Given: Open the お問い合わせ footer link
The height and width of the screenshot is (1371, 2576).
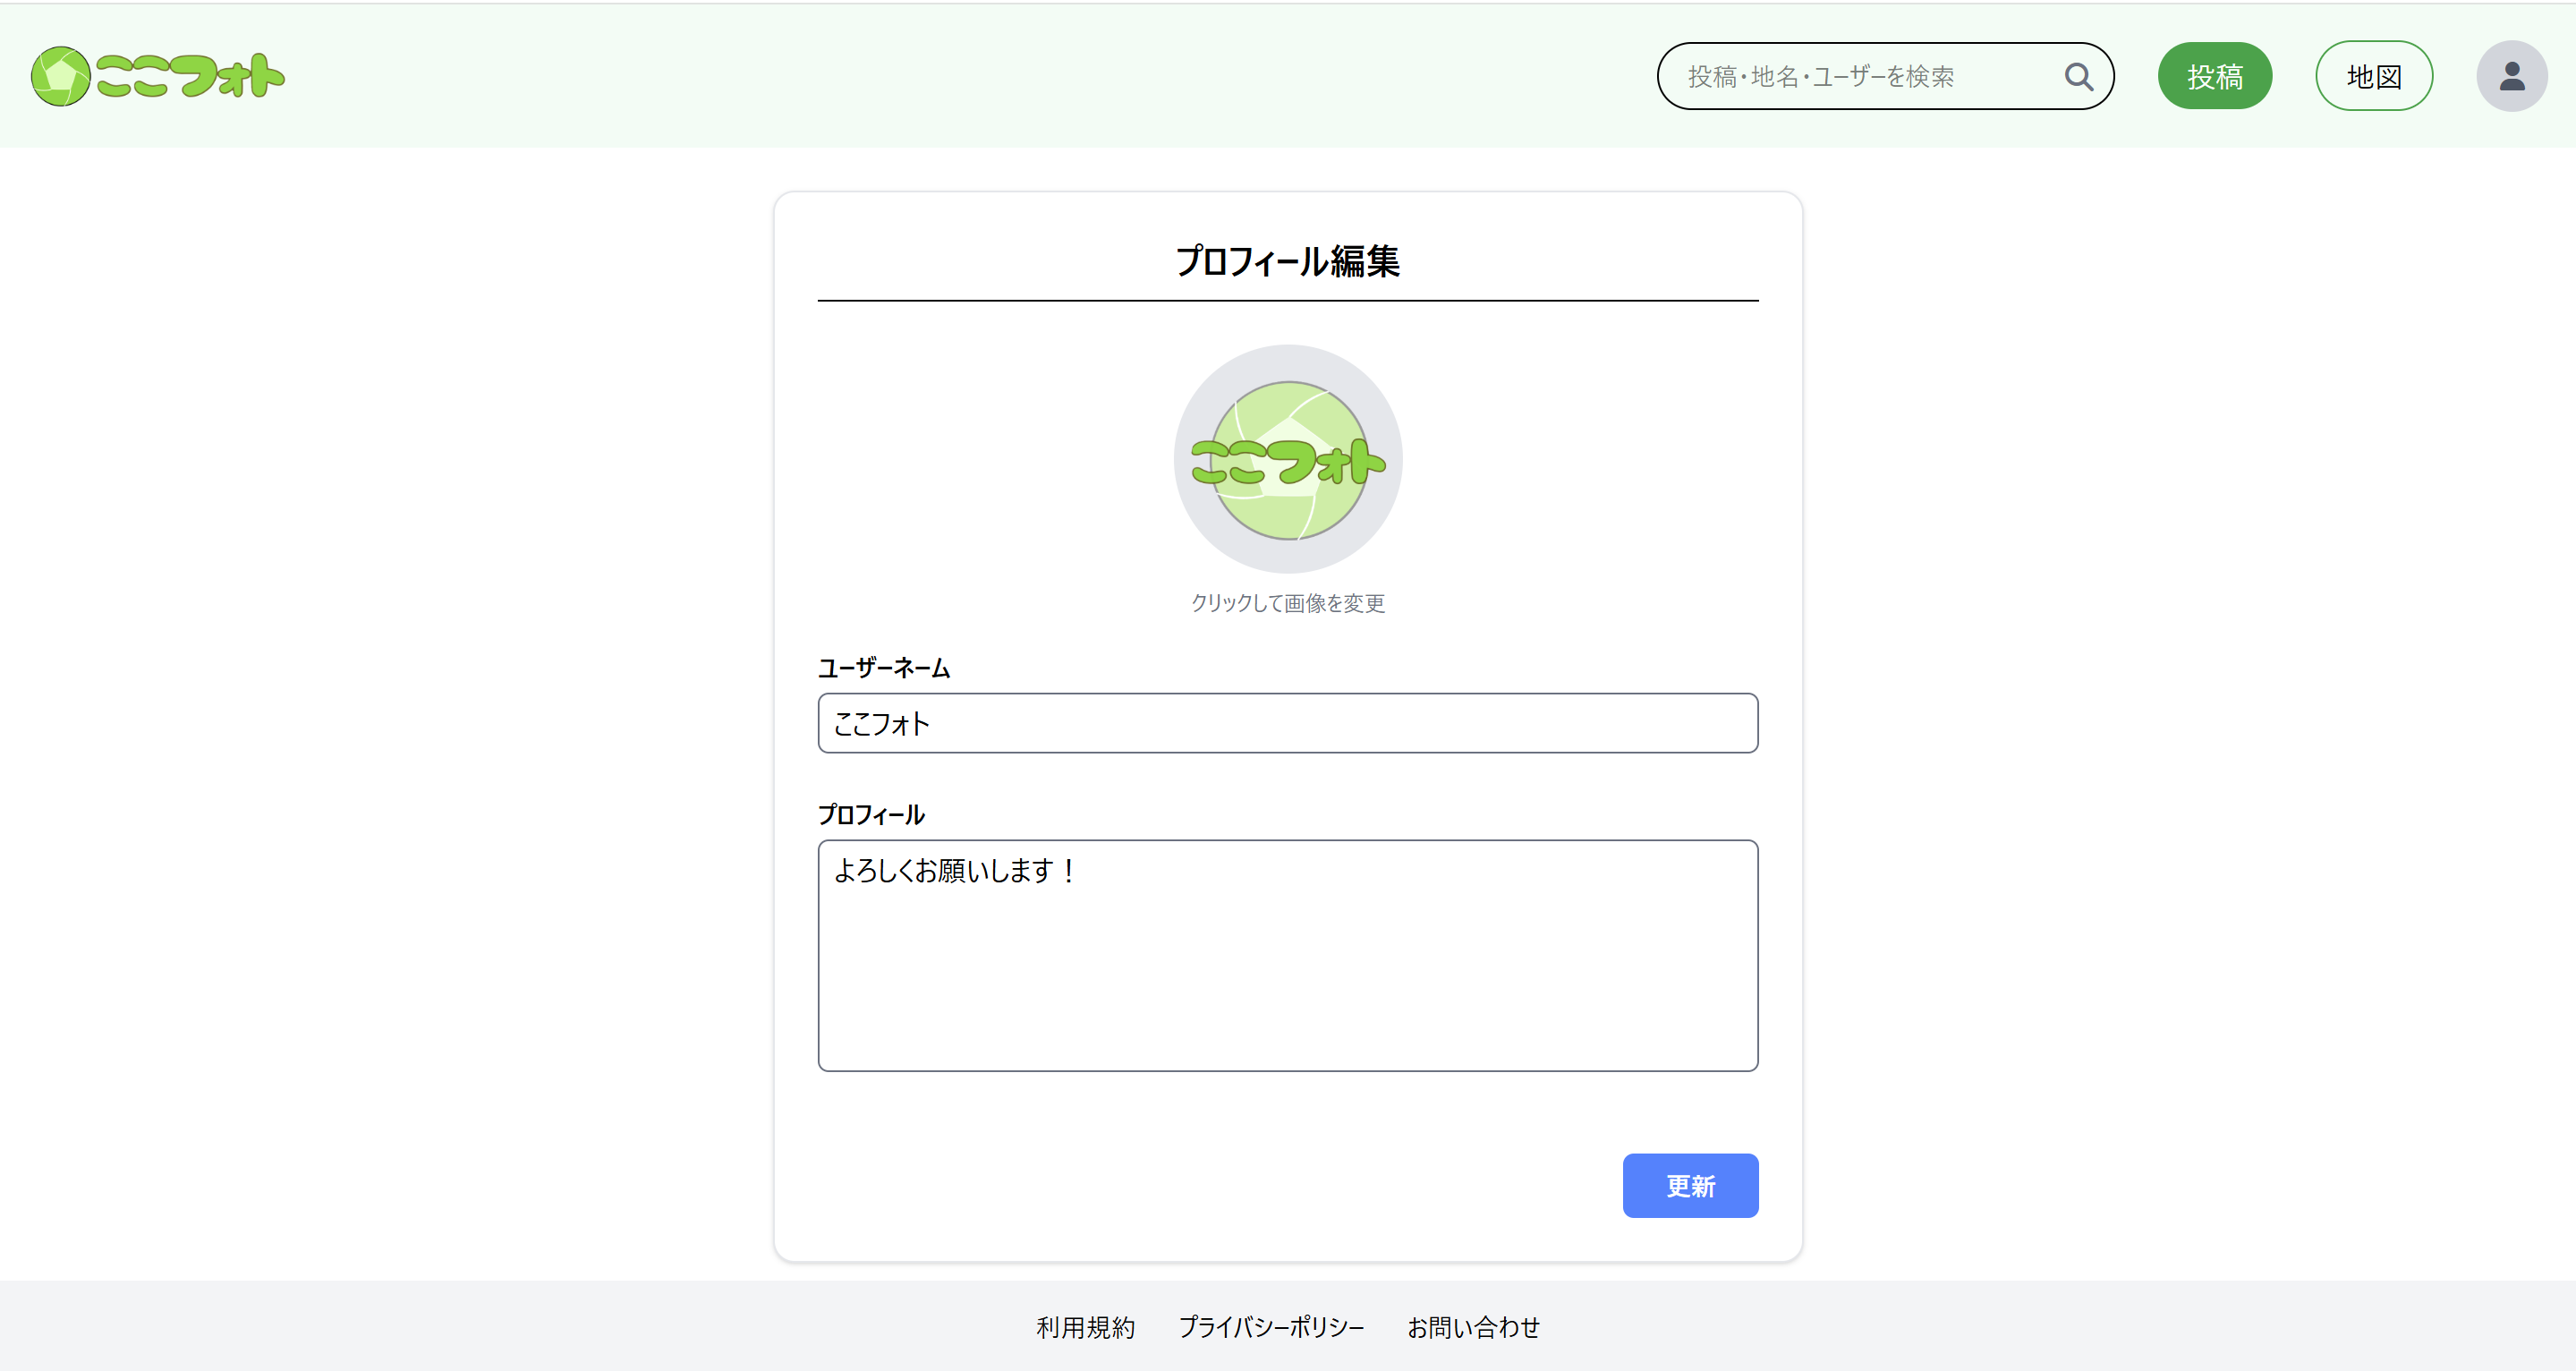Looking at the screenshot, I should (1472, 1327).
